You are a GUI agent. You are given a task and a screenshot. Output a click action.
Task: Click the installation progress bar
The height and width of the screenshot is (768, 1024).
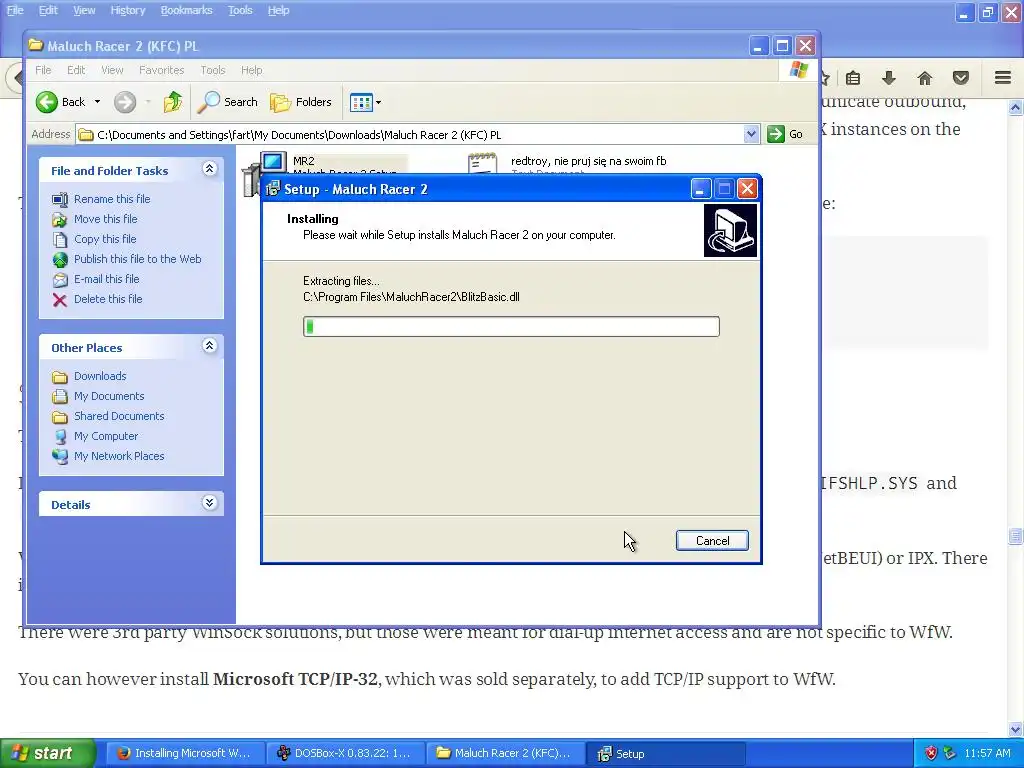pos(511,327)
